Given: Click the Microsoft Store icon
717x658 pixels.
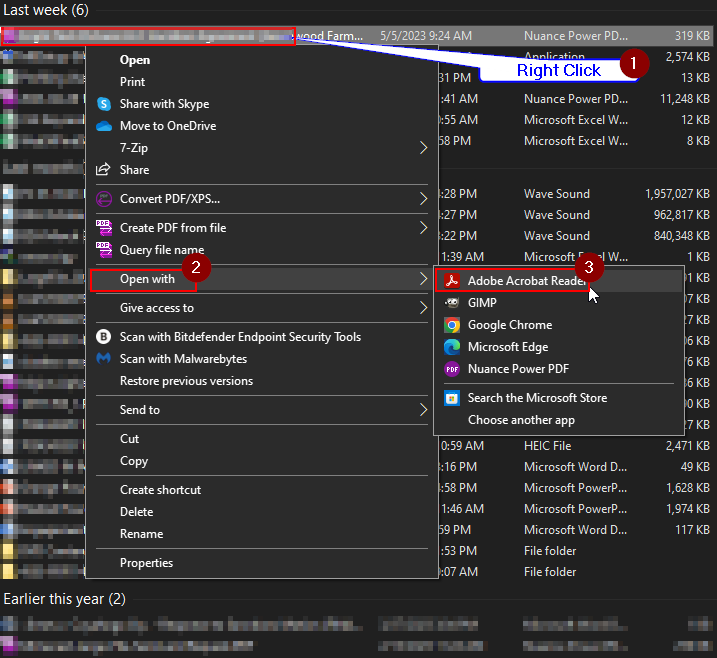Looking at the screenshot, I should (452, 398).
